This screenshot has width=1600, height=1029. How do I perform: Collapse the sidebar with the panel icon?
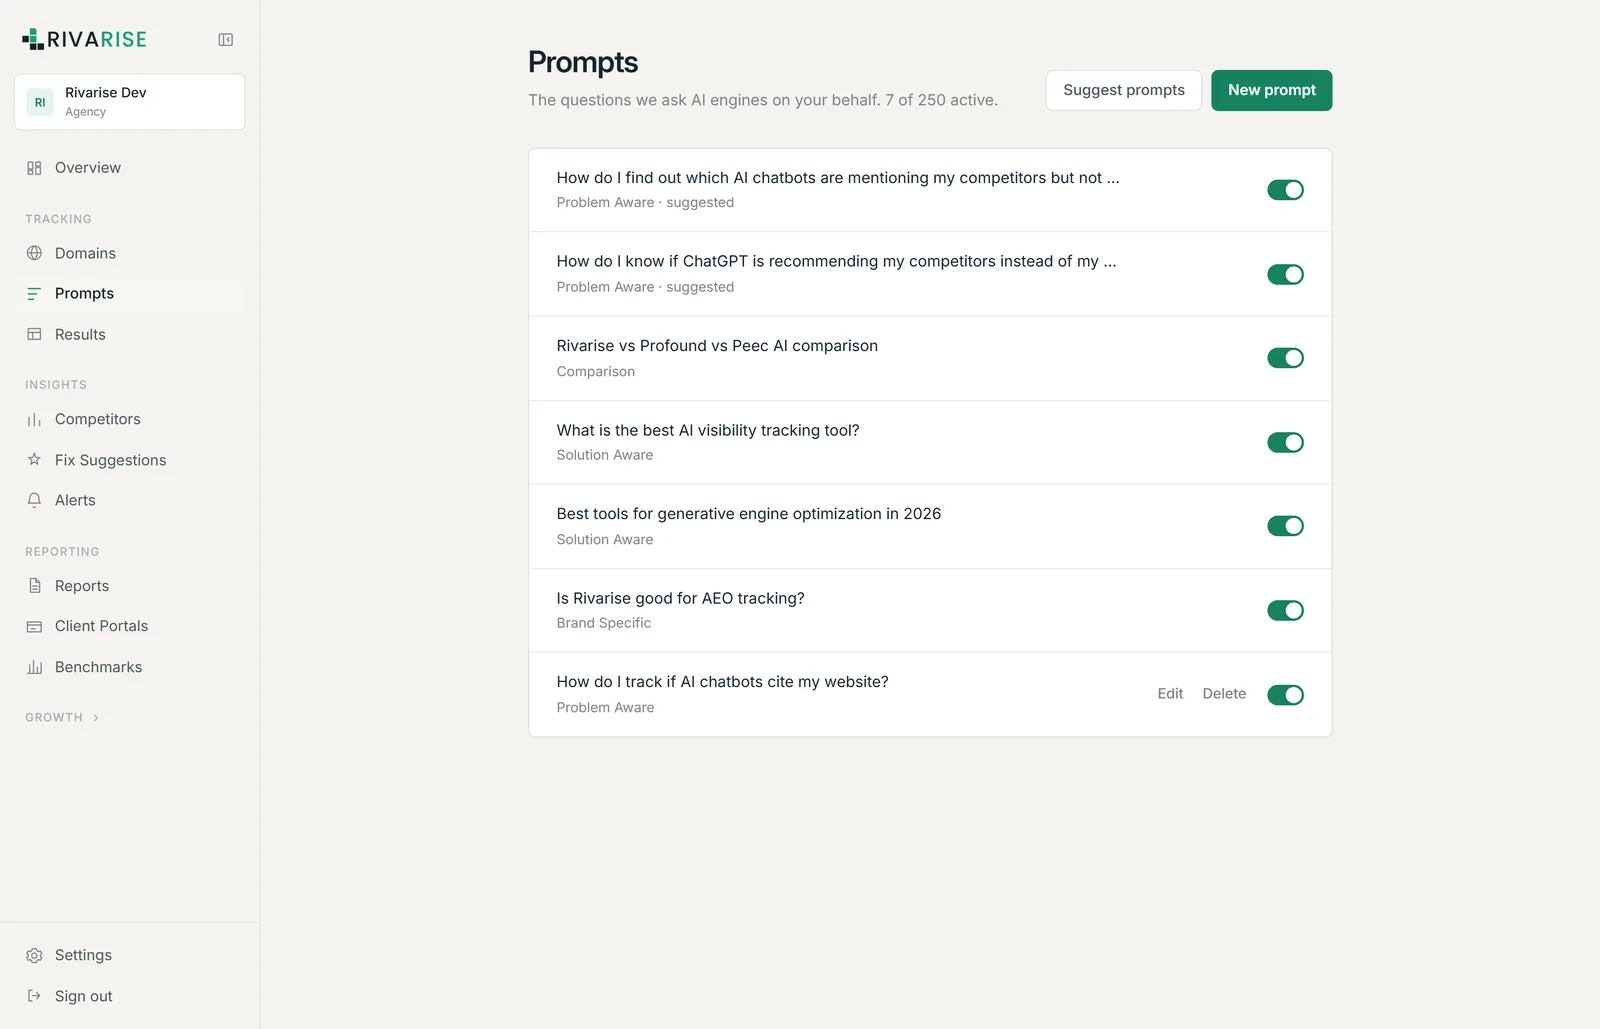(x=226, y=40)
